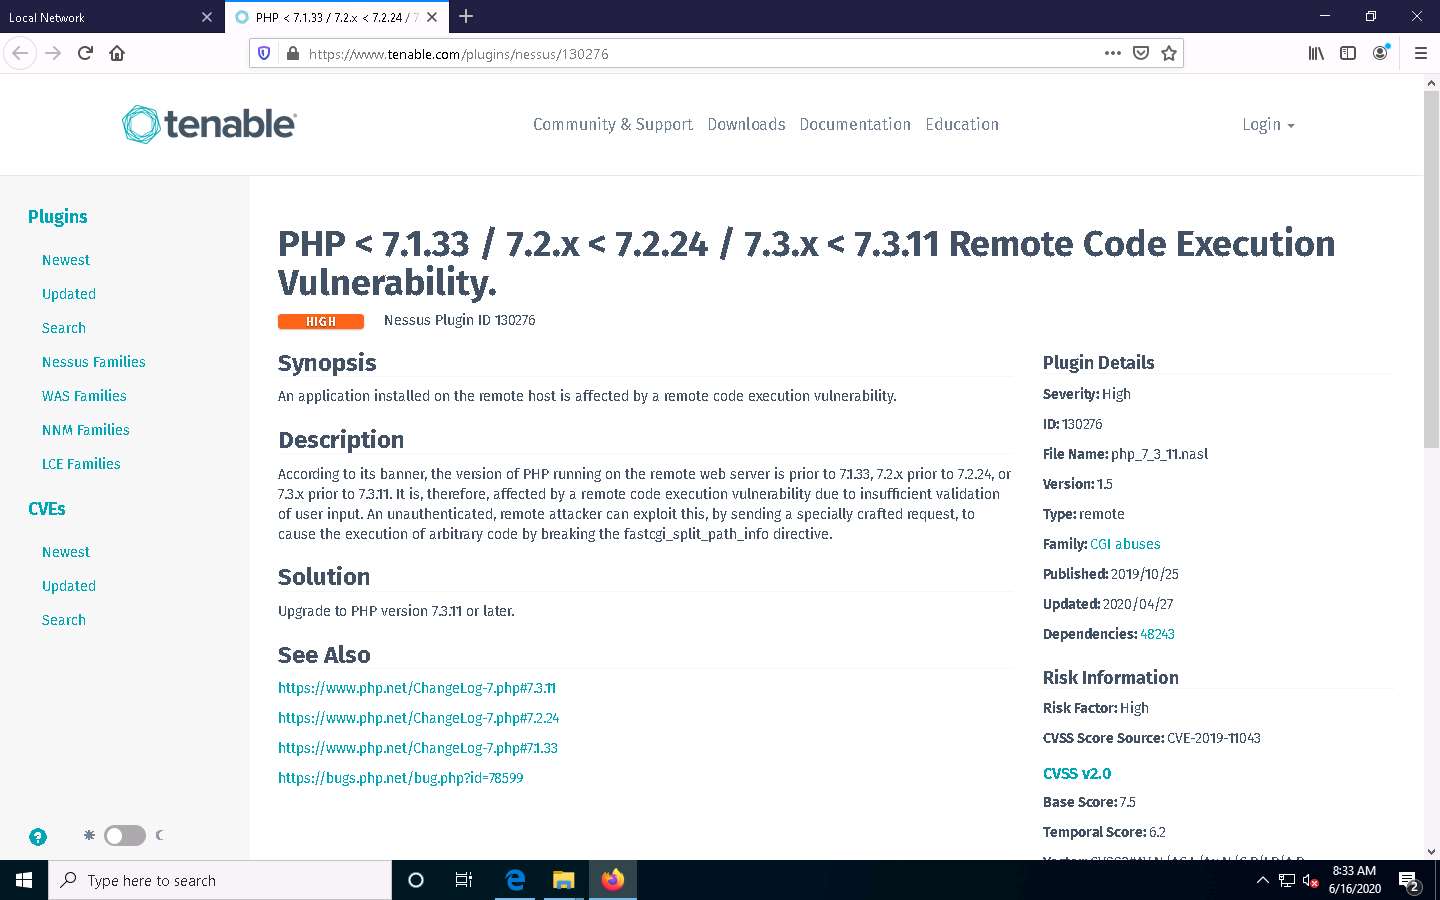Click the taskbar clock and date
Image resolution: width=1440 pixels, height=900 pixels.
(1355, 880)
